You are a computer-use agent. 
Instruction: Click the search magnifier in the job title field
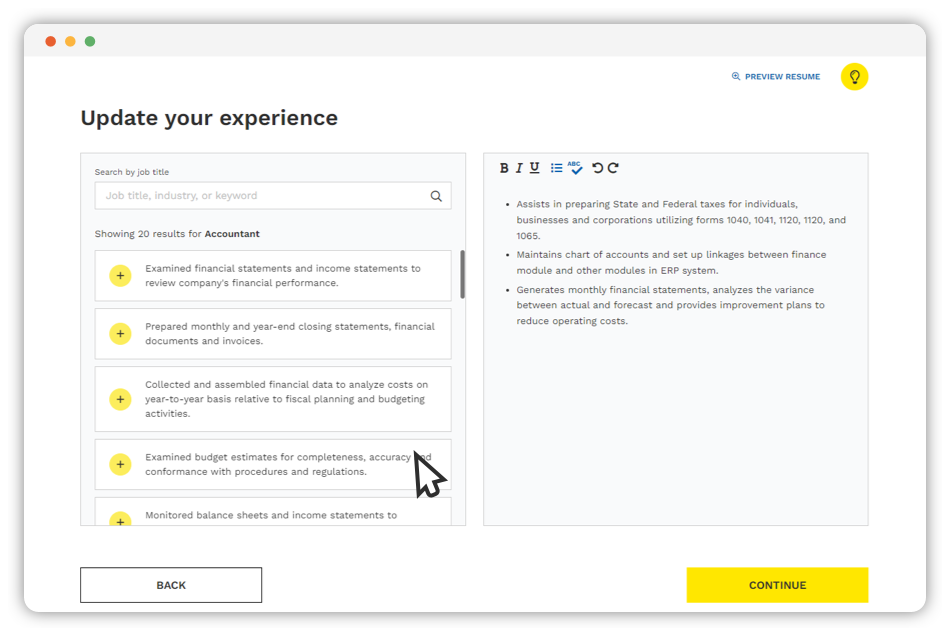point(436,196)
